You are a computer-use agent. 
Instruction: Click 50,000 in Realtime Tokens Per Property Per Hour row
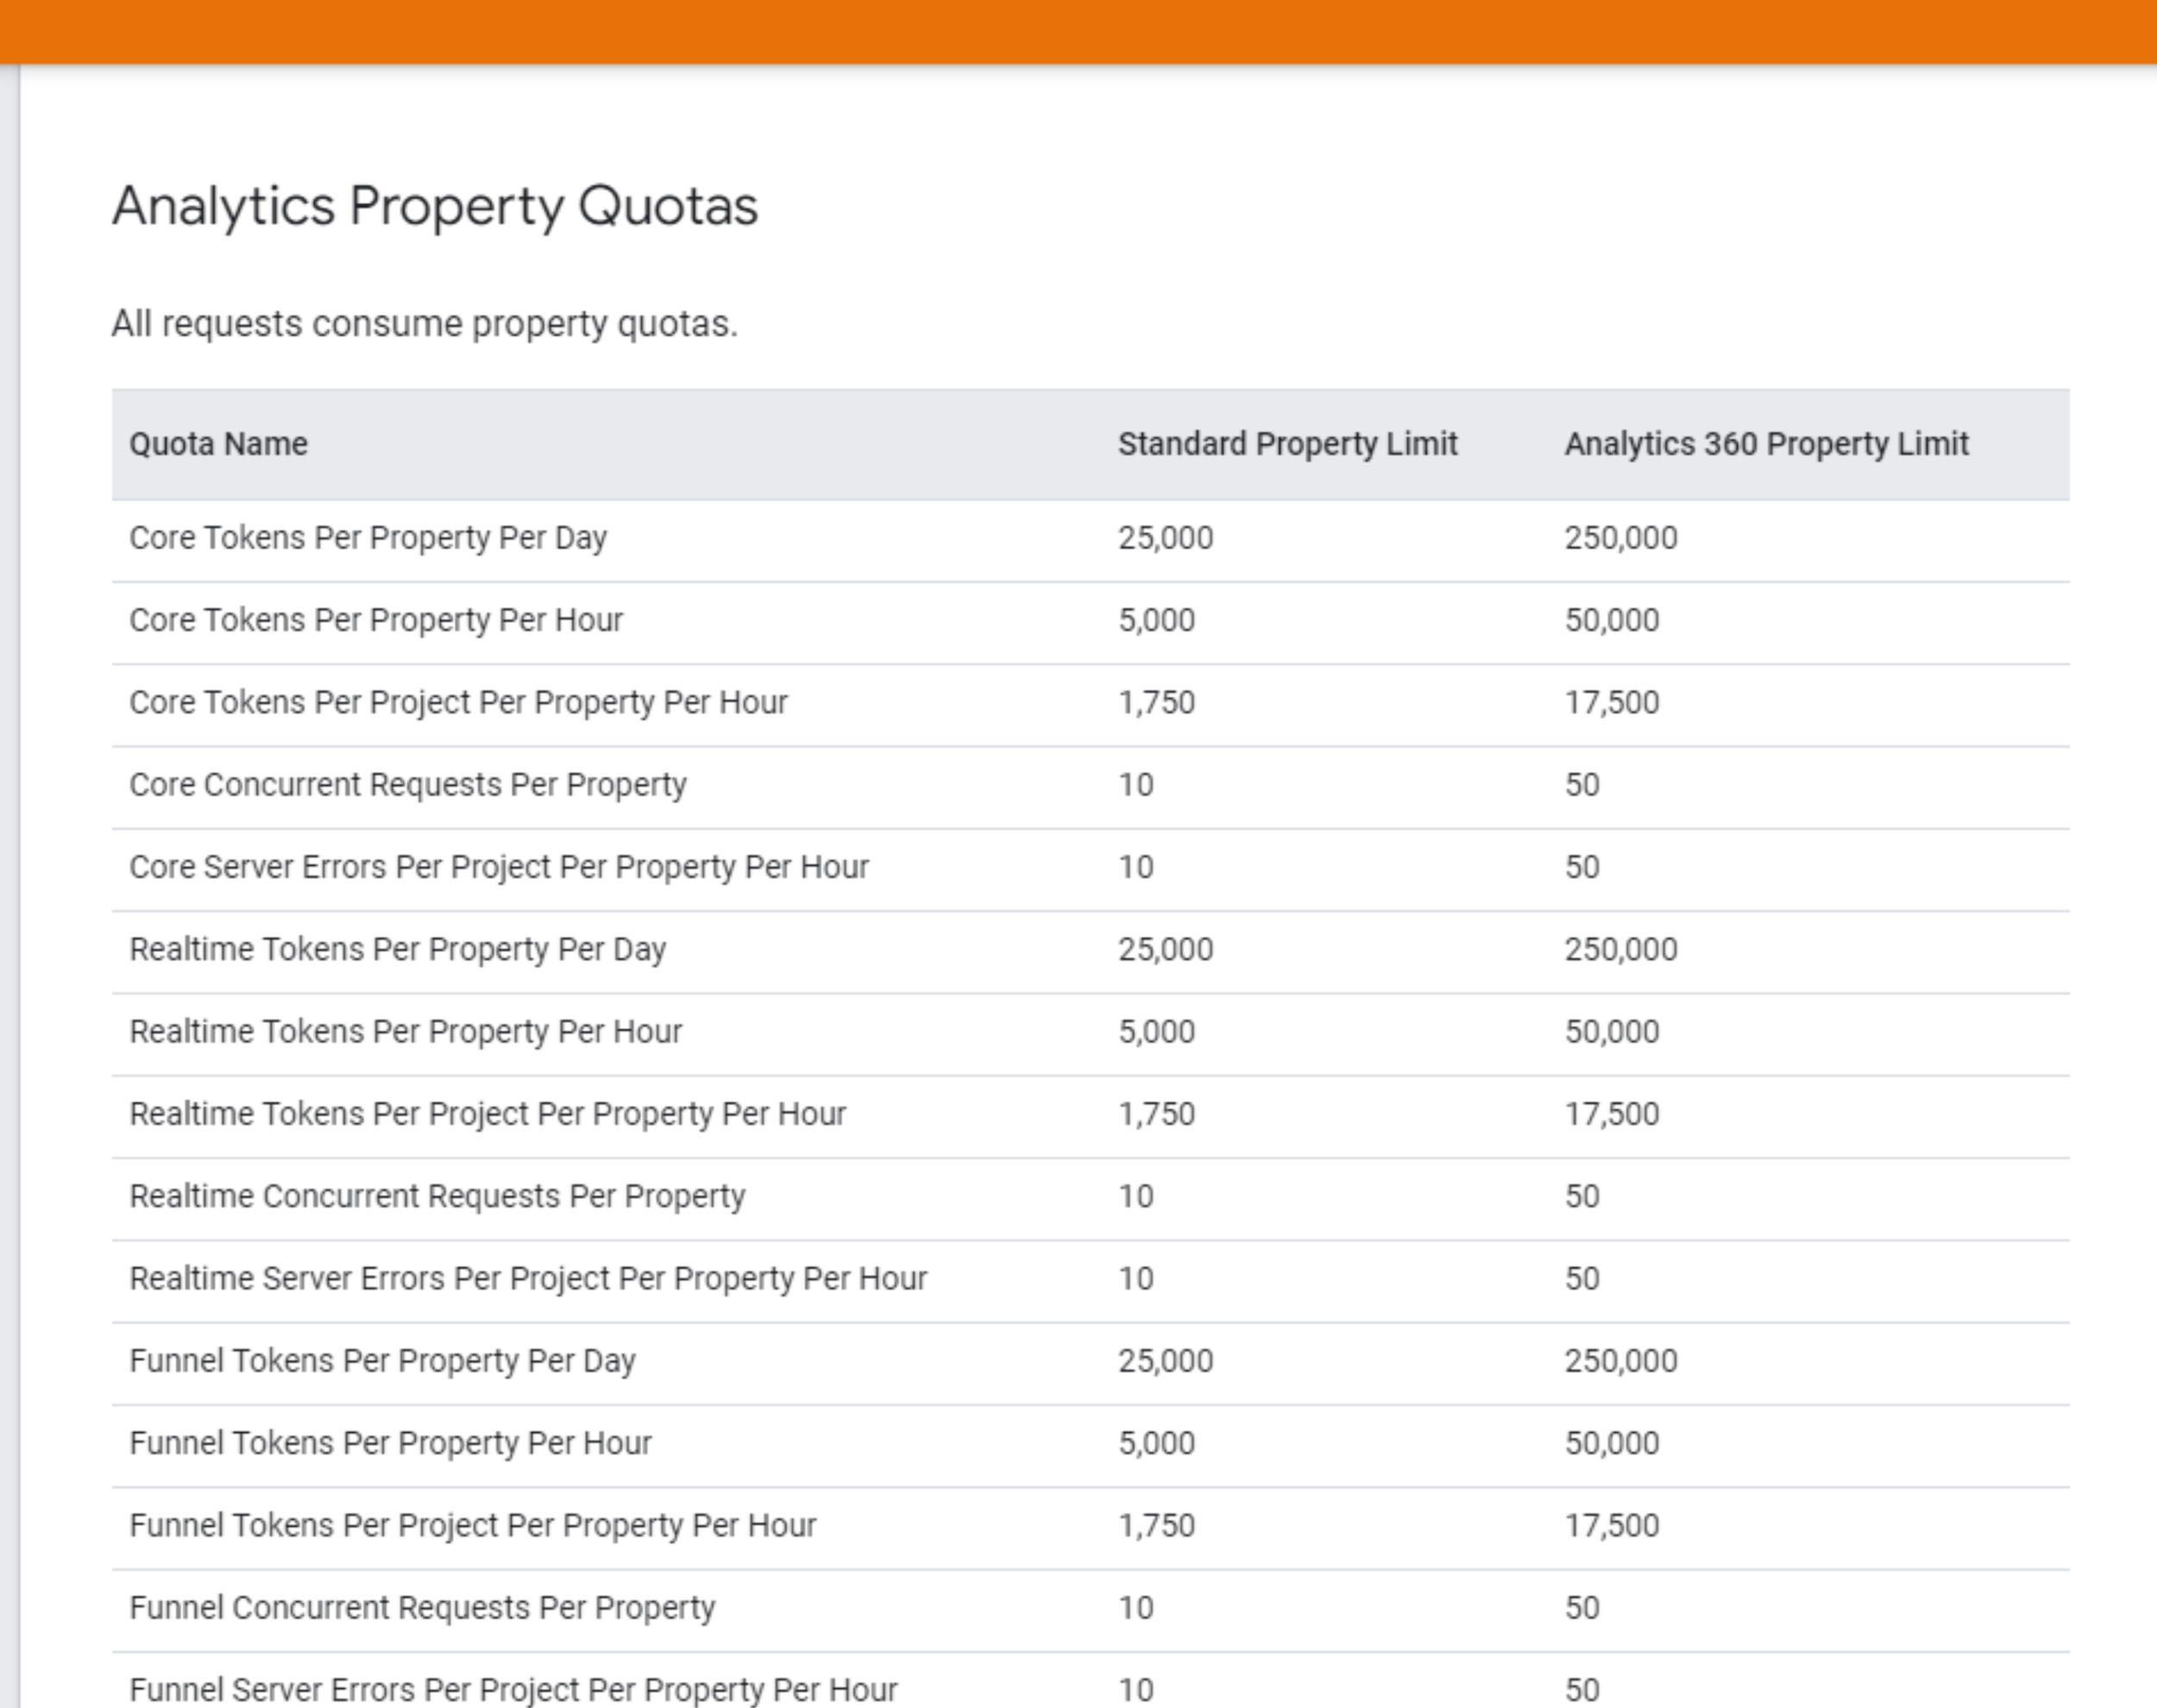click(1612, 1032)
